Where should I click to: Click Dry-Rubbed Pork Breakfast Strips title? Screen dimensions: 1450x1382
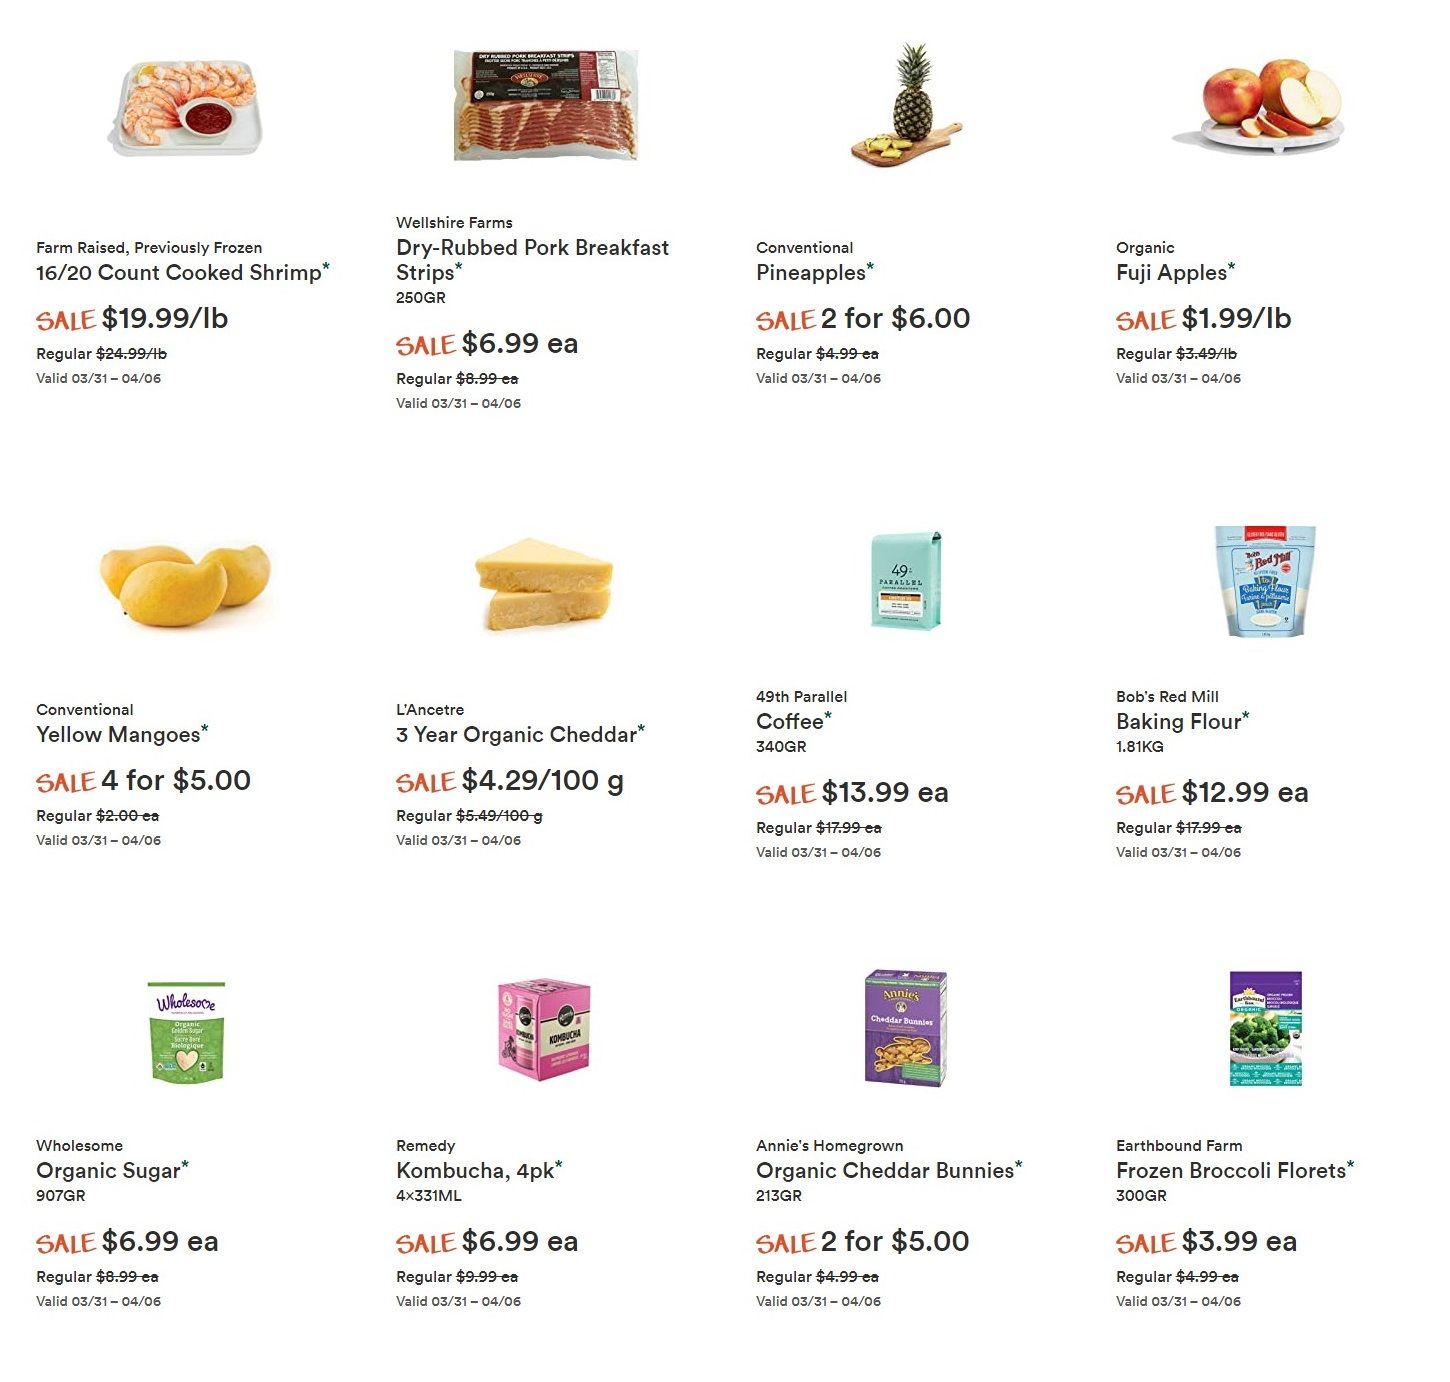tap(532, 260)
